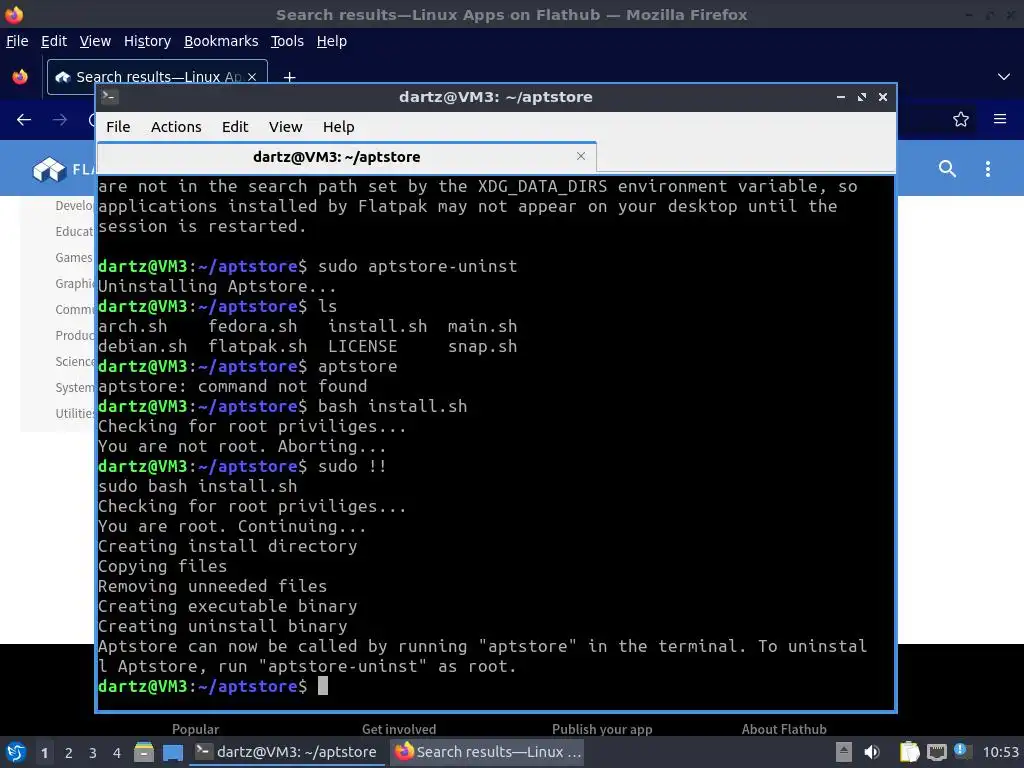
Task: Click the About Flathub footer heading
Action: [x=784, y=729]
